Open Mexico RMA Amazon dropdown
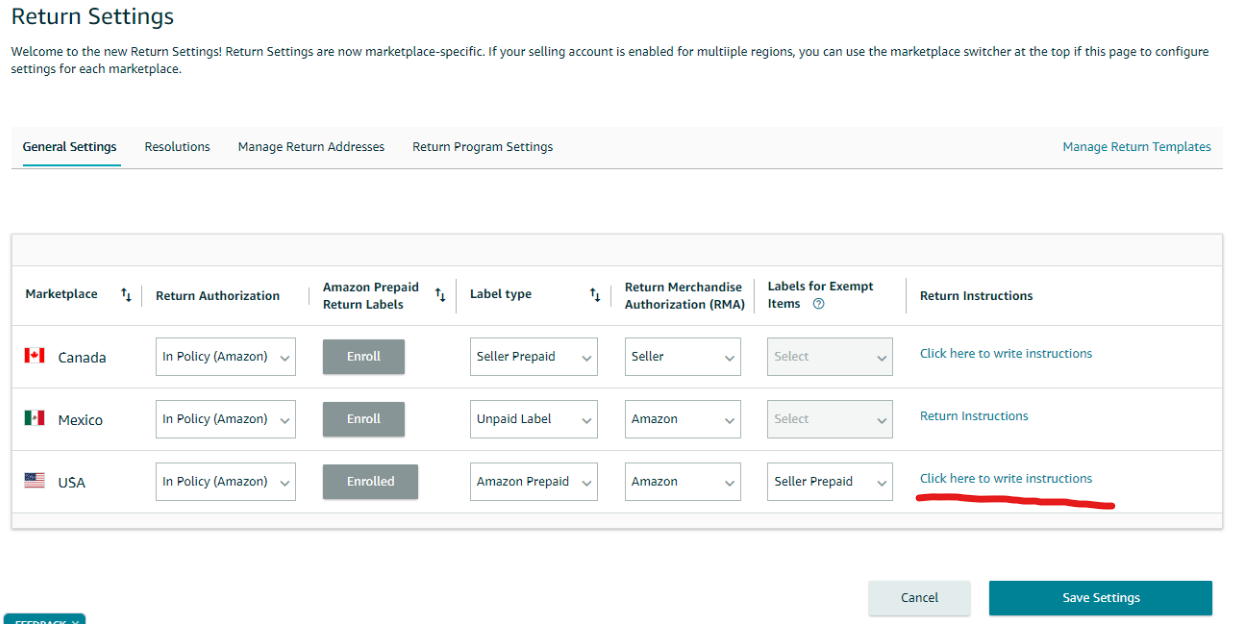Screen dimensions: 1246x624 click(x=683, y=419)
